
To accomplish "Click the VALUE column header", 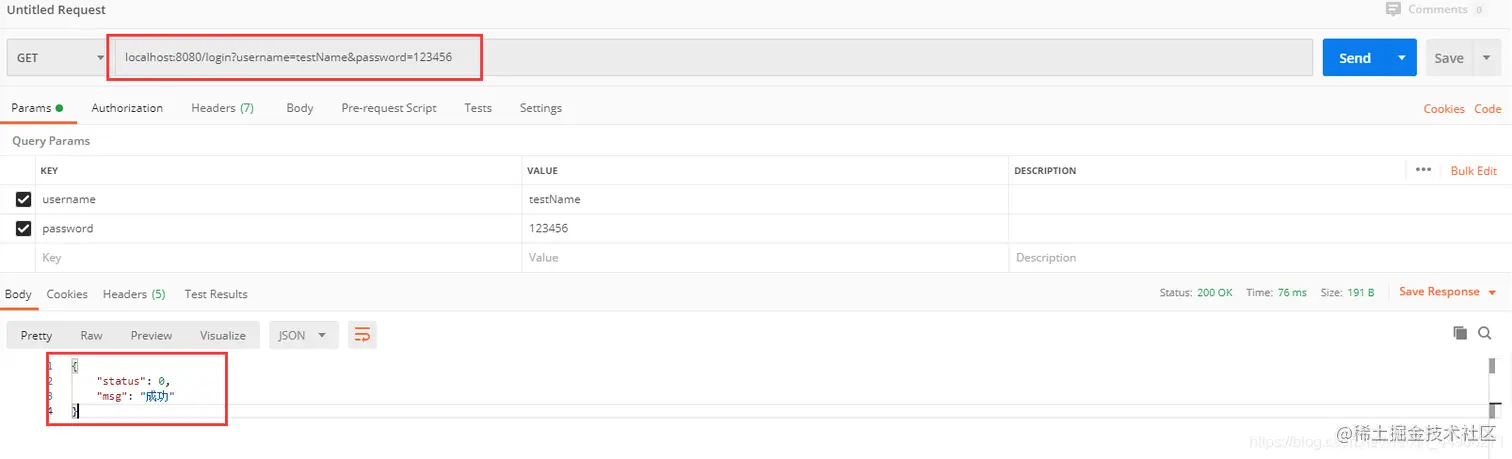I will click(542, 171).
